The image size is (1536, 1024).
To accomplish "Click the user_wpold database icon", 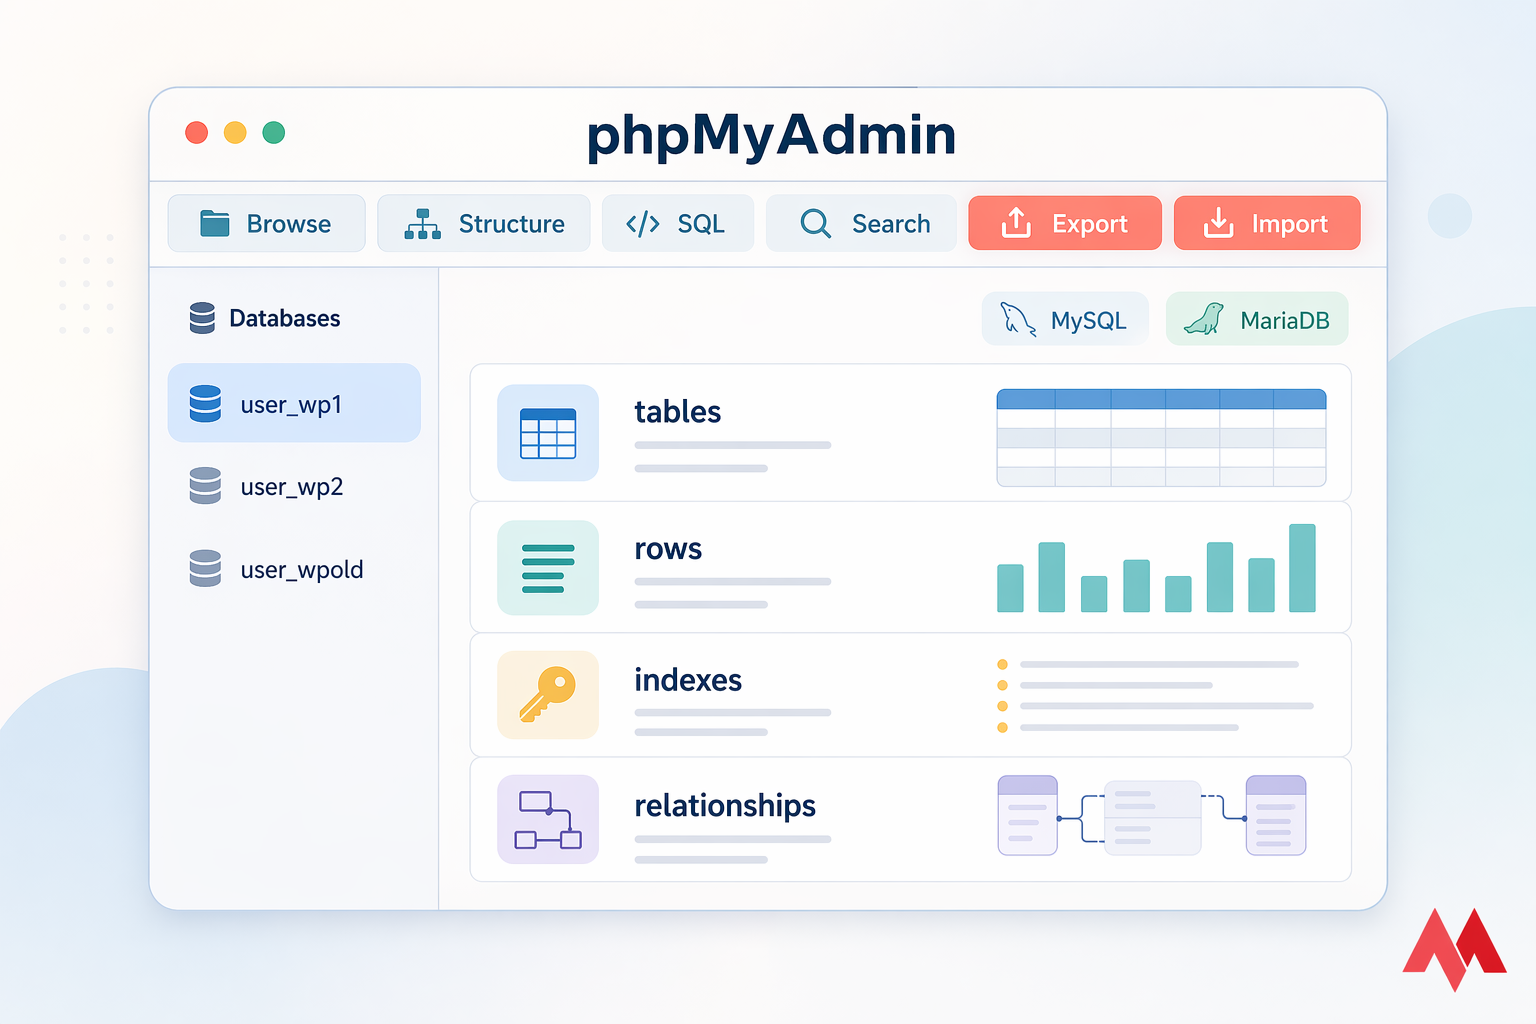I will [x=205, y=568].
